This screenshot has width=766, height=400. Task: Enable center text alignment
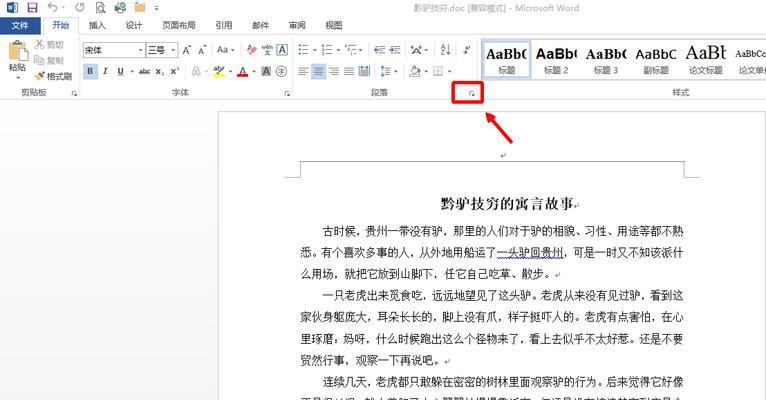pos(320,71)
